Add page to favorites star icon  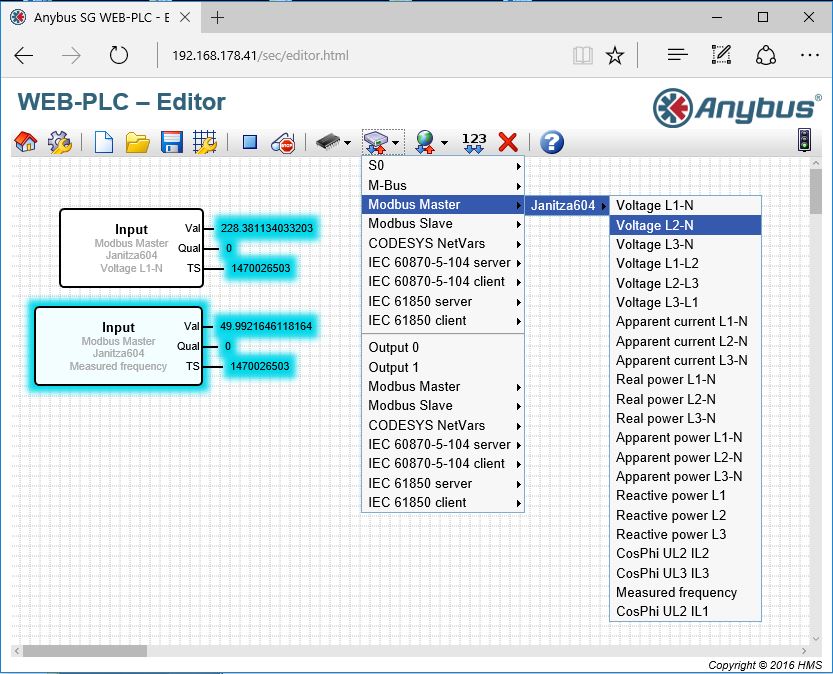pyautogui.click(x=615, y=55)
